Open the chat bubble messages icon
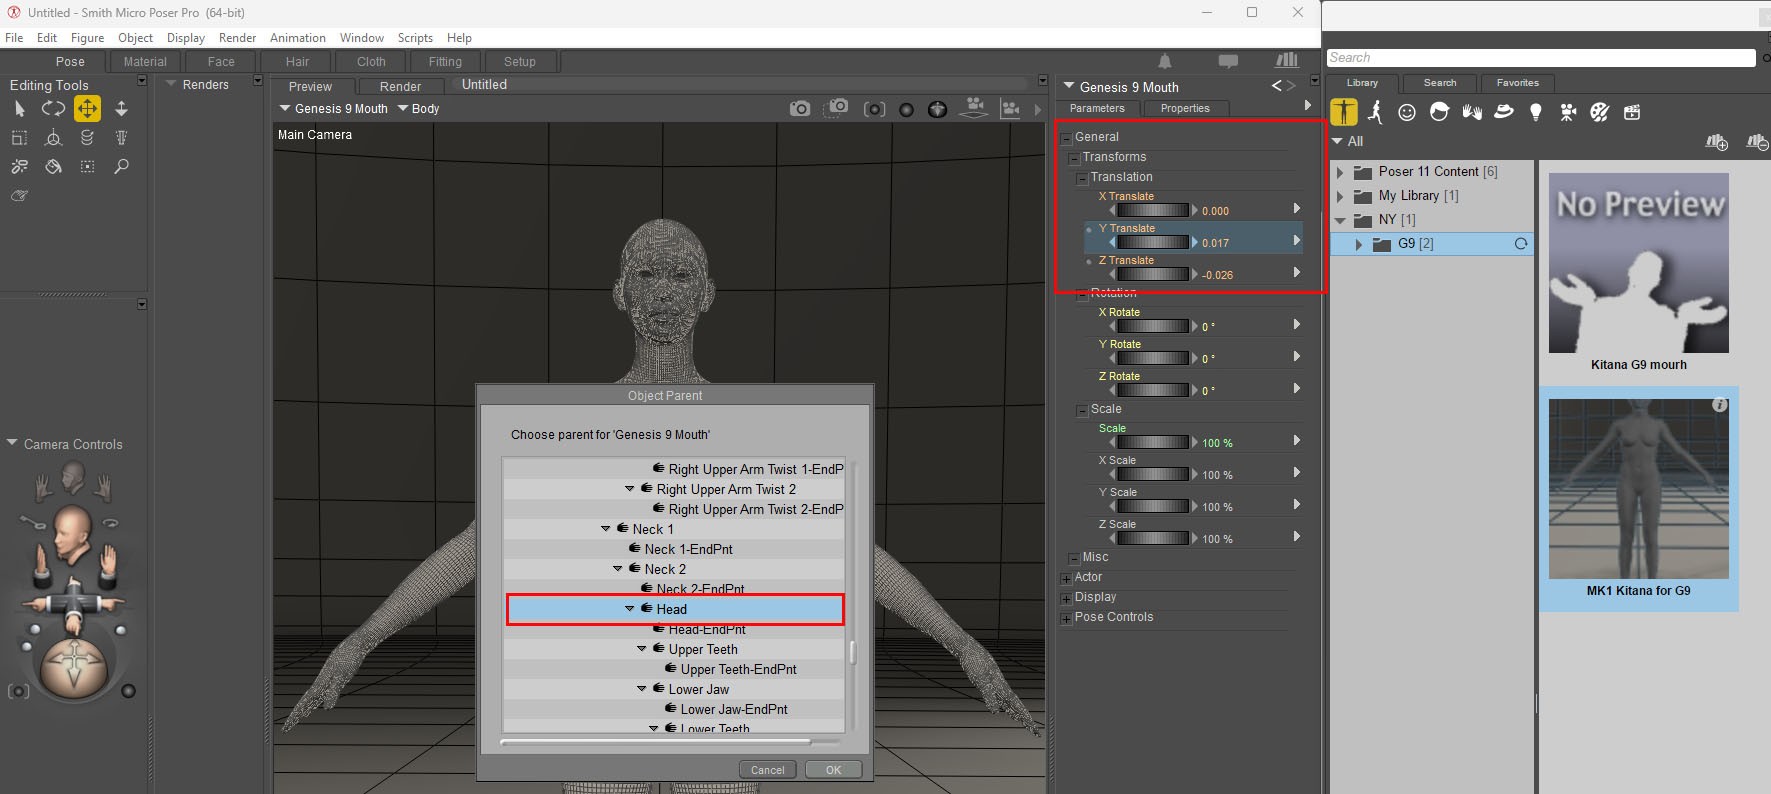Image resolution: width=1771 pixels, height=794 pixels. coord(1228,61)
